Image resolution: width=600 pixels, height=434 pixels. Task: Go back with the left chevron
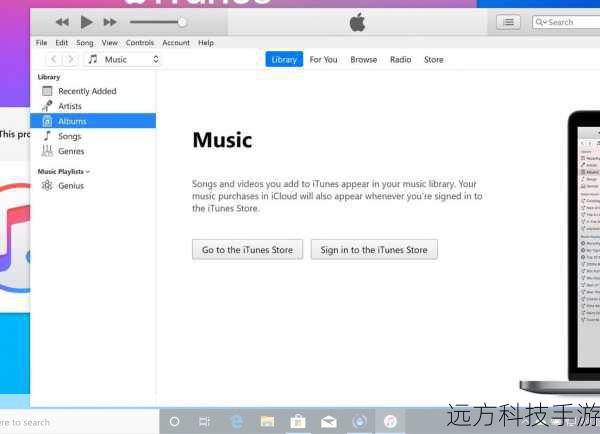[54, 59]
